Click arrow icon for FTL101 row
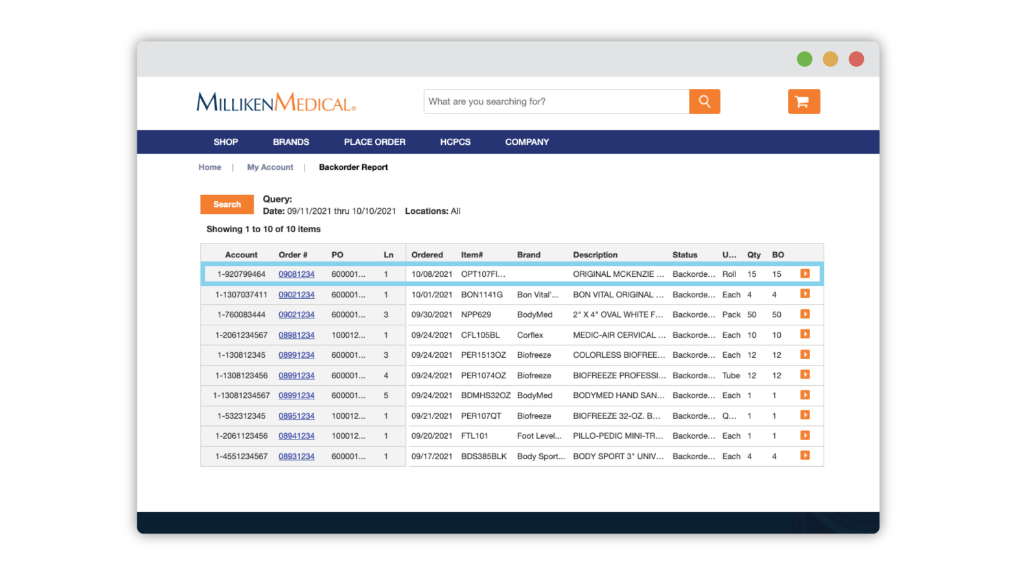This screenshot has width=1016, height=575. (805, 436)
